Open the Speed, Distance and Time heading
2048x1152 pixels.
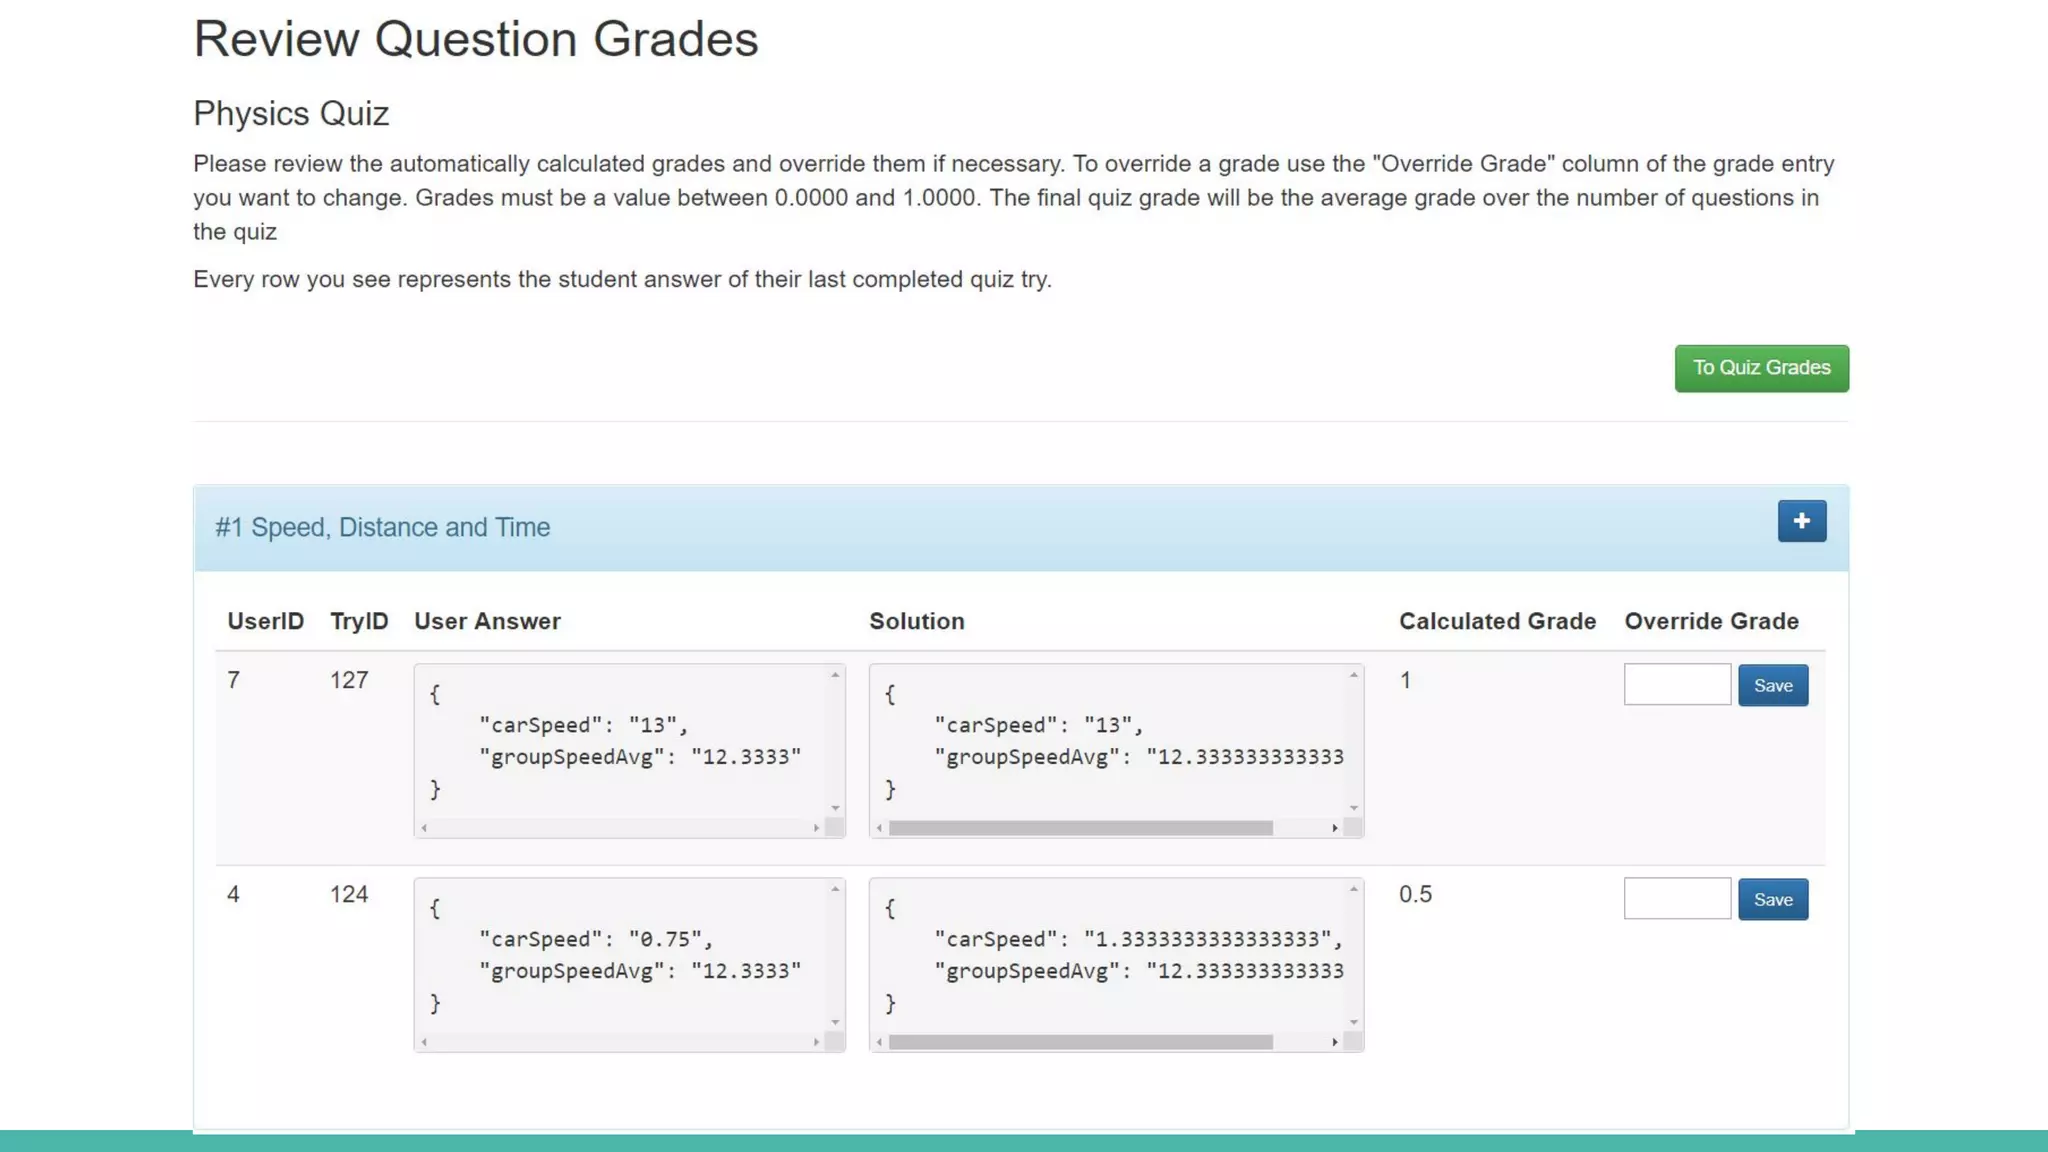pos(382,527)
